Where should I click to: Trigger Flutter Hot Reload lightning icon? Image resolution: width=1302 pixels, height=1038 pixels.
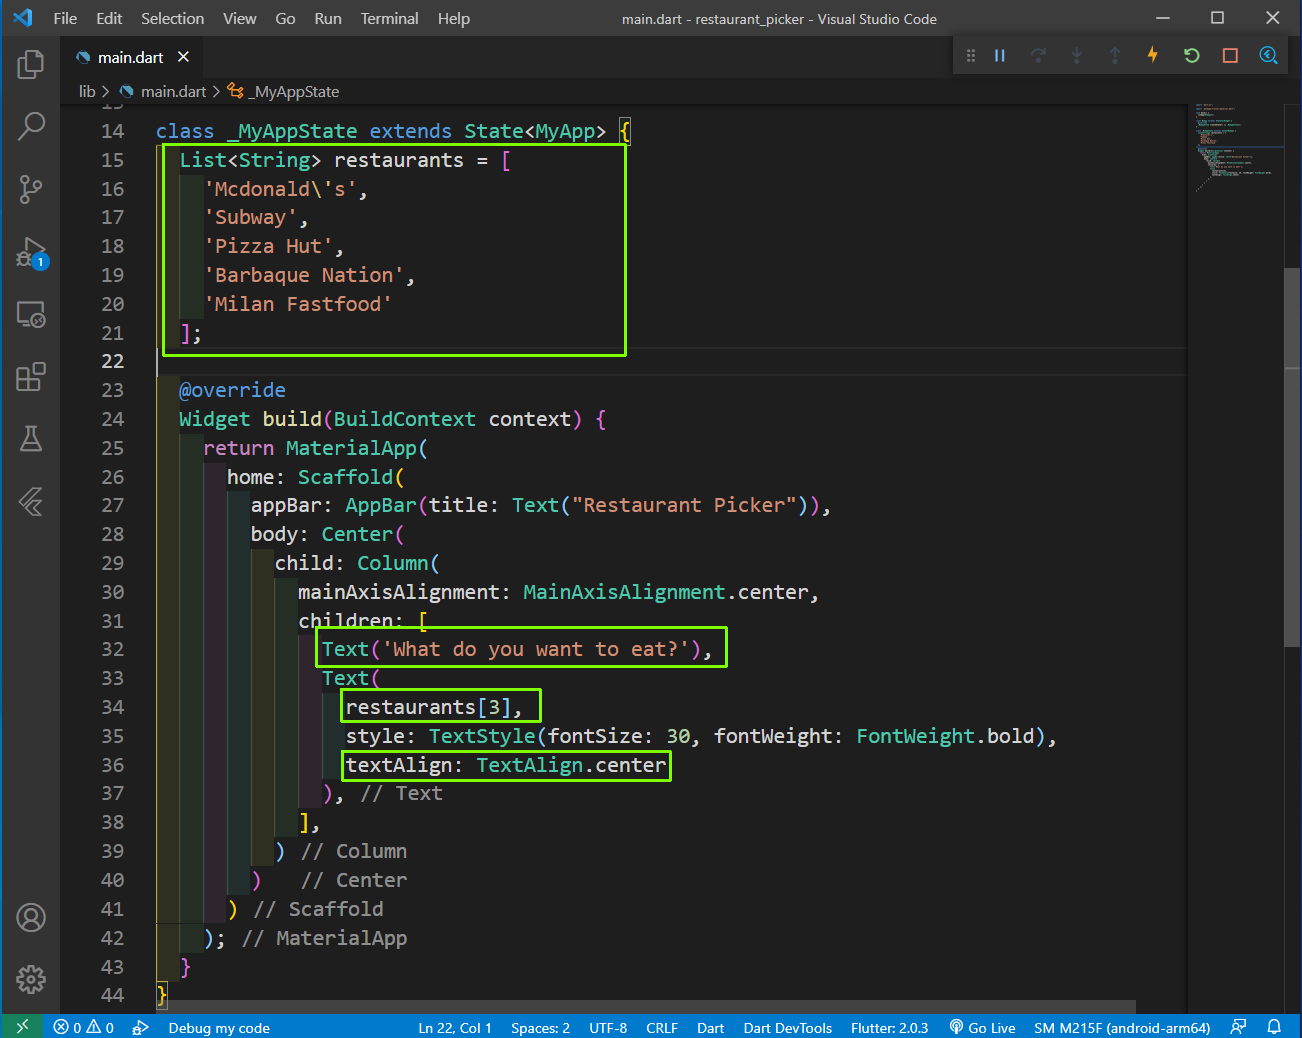1153,55
